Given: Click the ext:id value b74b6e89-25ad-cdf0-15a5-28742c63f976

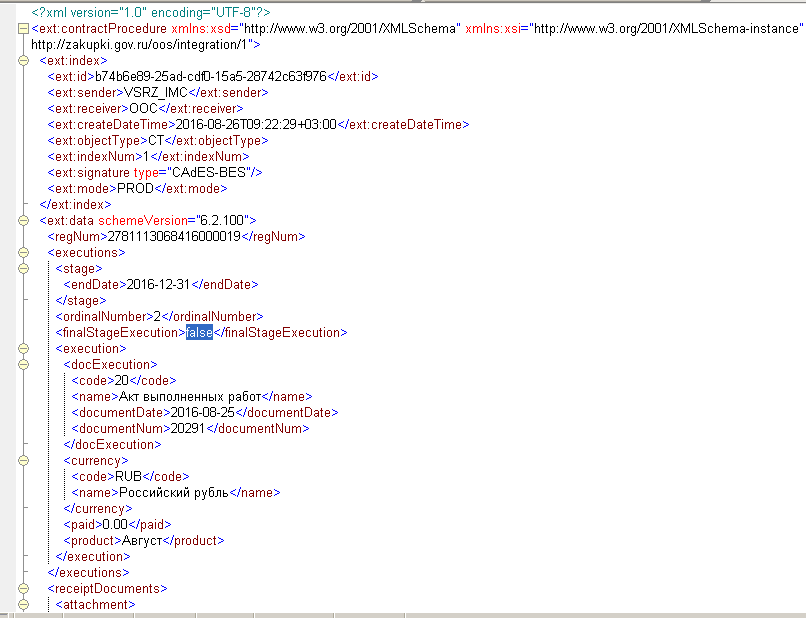Looking at the screenshot, I should point(211,77).
